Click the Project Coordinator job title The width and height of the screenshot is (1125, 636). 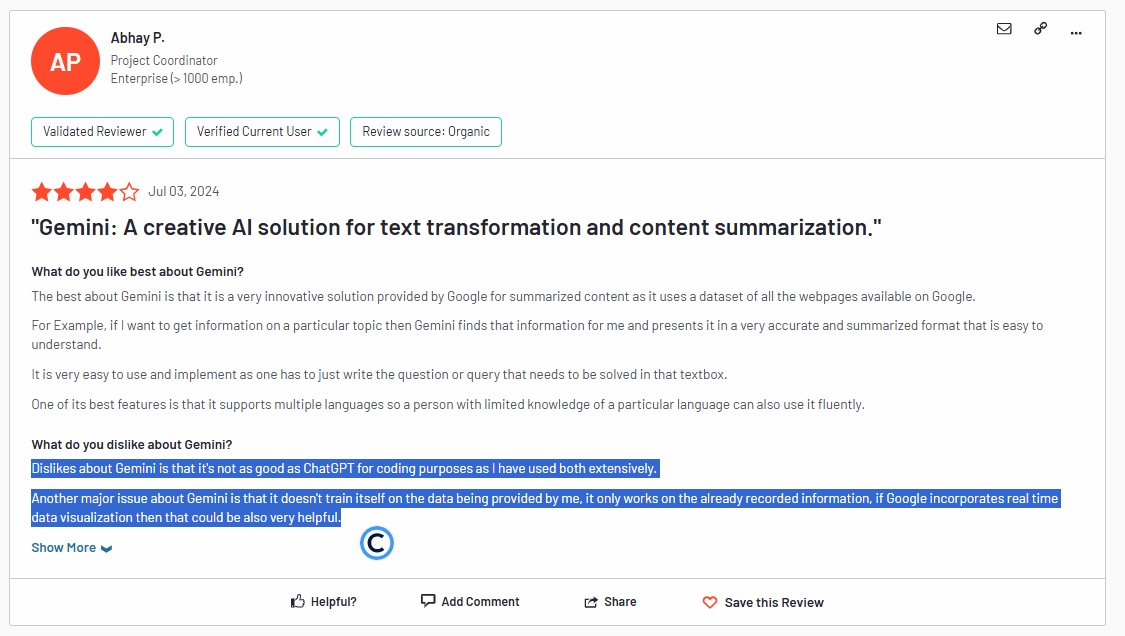click(164, 60)
